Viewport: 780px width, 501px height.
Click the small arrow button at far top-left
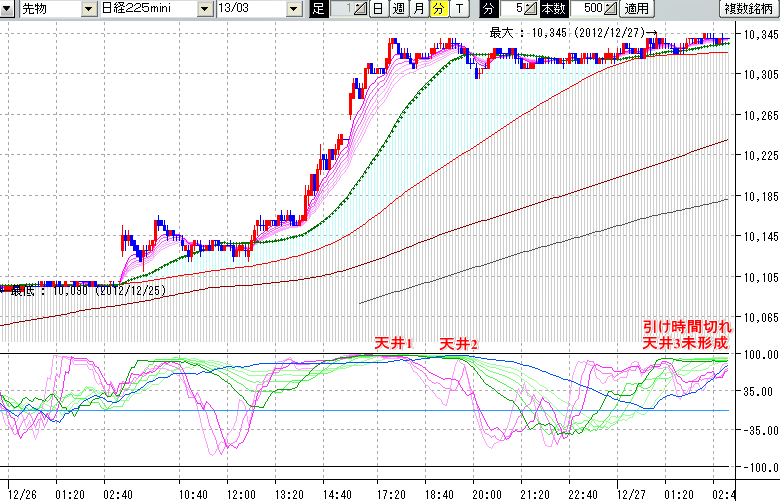point(7,9)
